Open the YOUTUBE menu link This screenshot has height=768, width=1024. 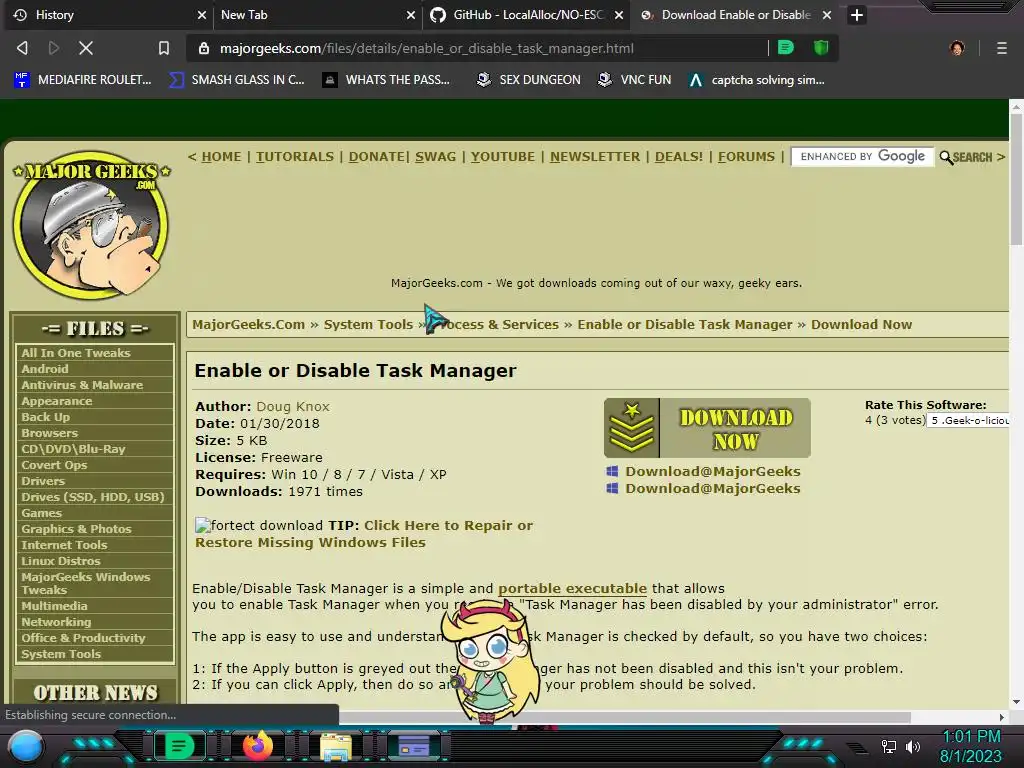point(503,157)
